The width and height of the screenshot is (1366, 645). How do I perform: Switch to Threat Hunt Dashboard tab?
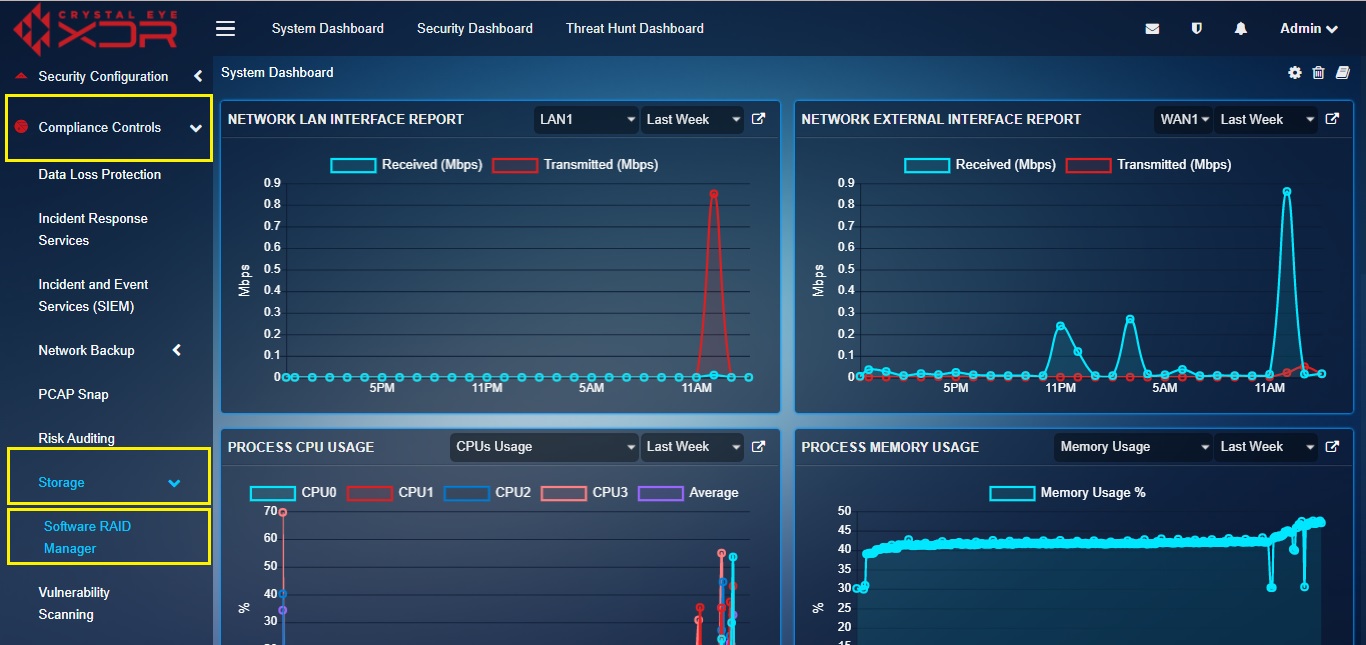pos(635,29)
